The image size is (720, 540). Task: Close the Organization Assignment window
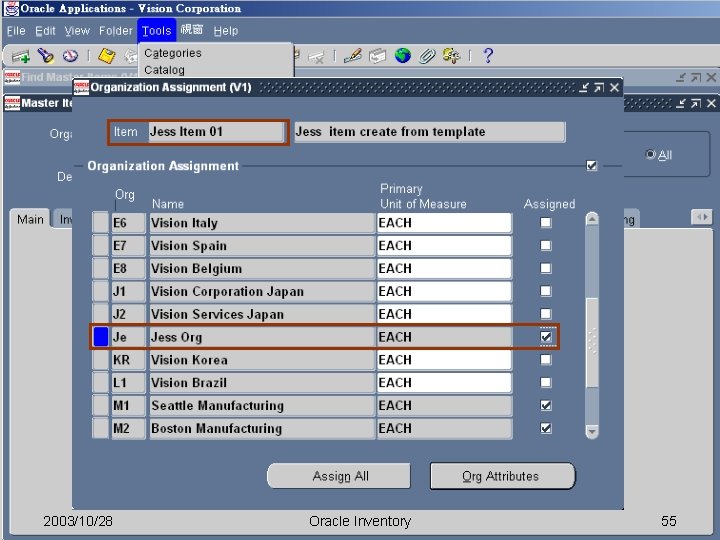point(614,87)
